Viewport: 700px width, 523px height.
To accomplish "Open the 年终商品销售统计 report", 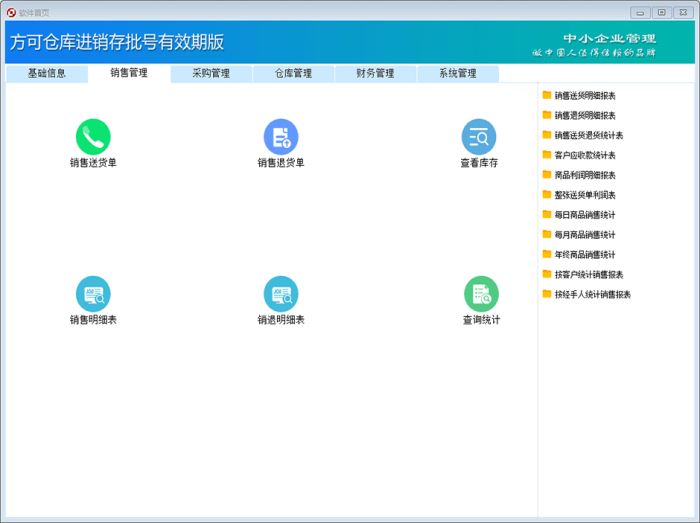I will point(579,254).
